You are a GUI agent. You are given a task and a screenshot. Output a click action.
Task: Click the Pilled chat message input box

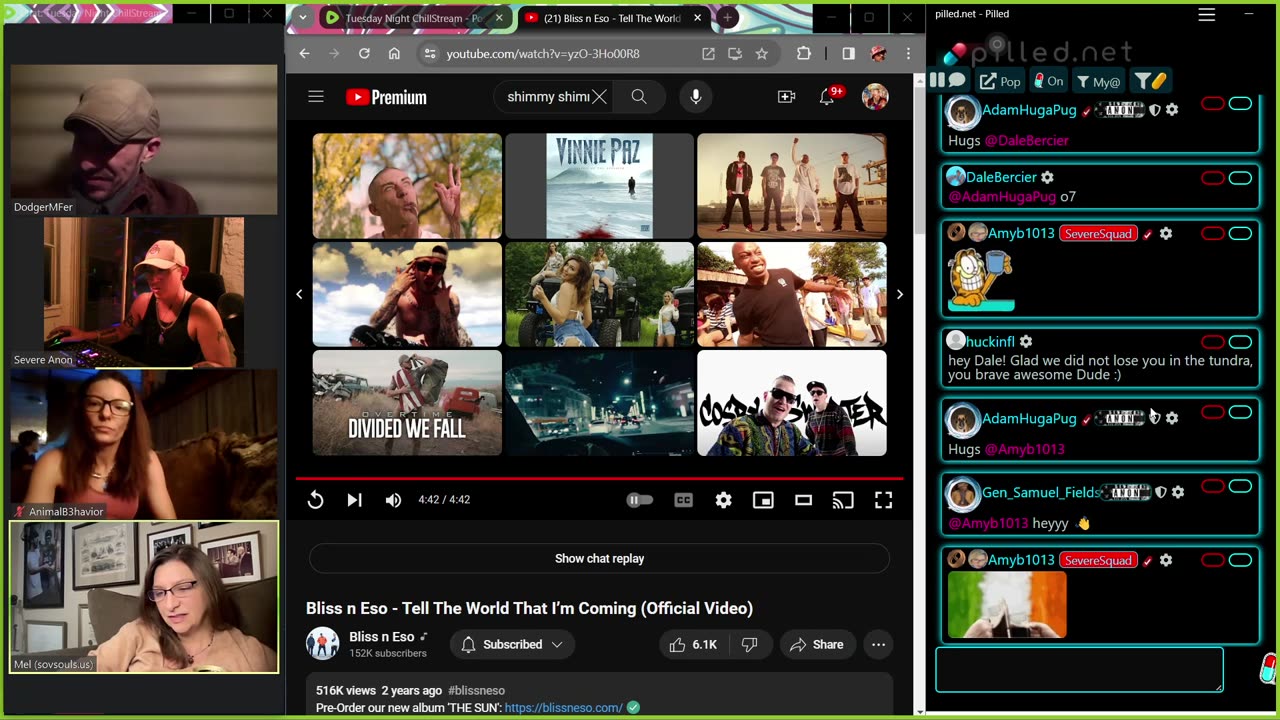click(x=1079, y=670)
